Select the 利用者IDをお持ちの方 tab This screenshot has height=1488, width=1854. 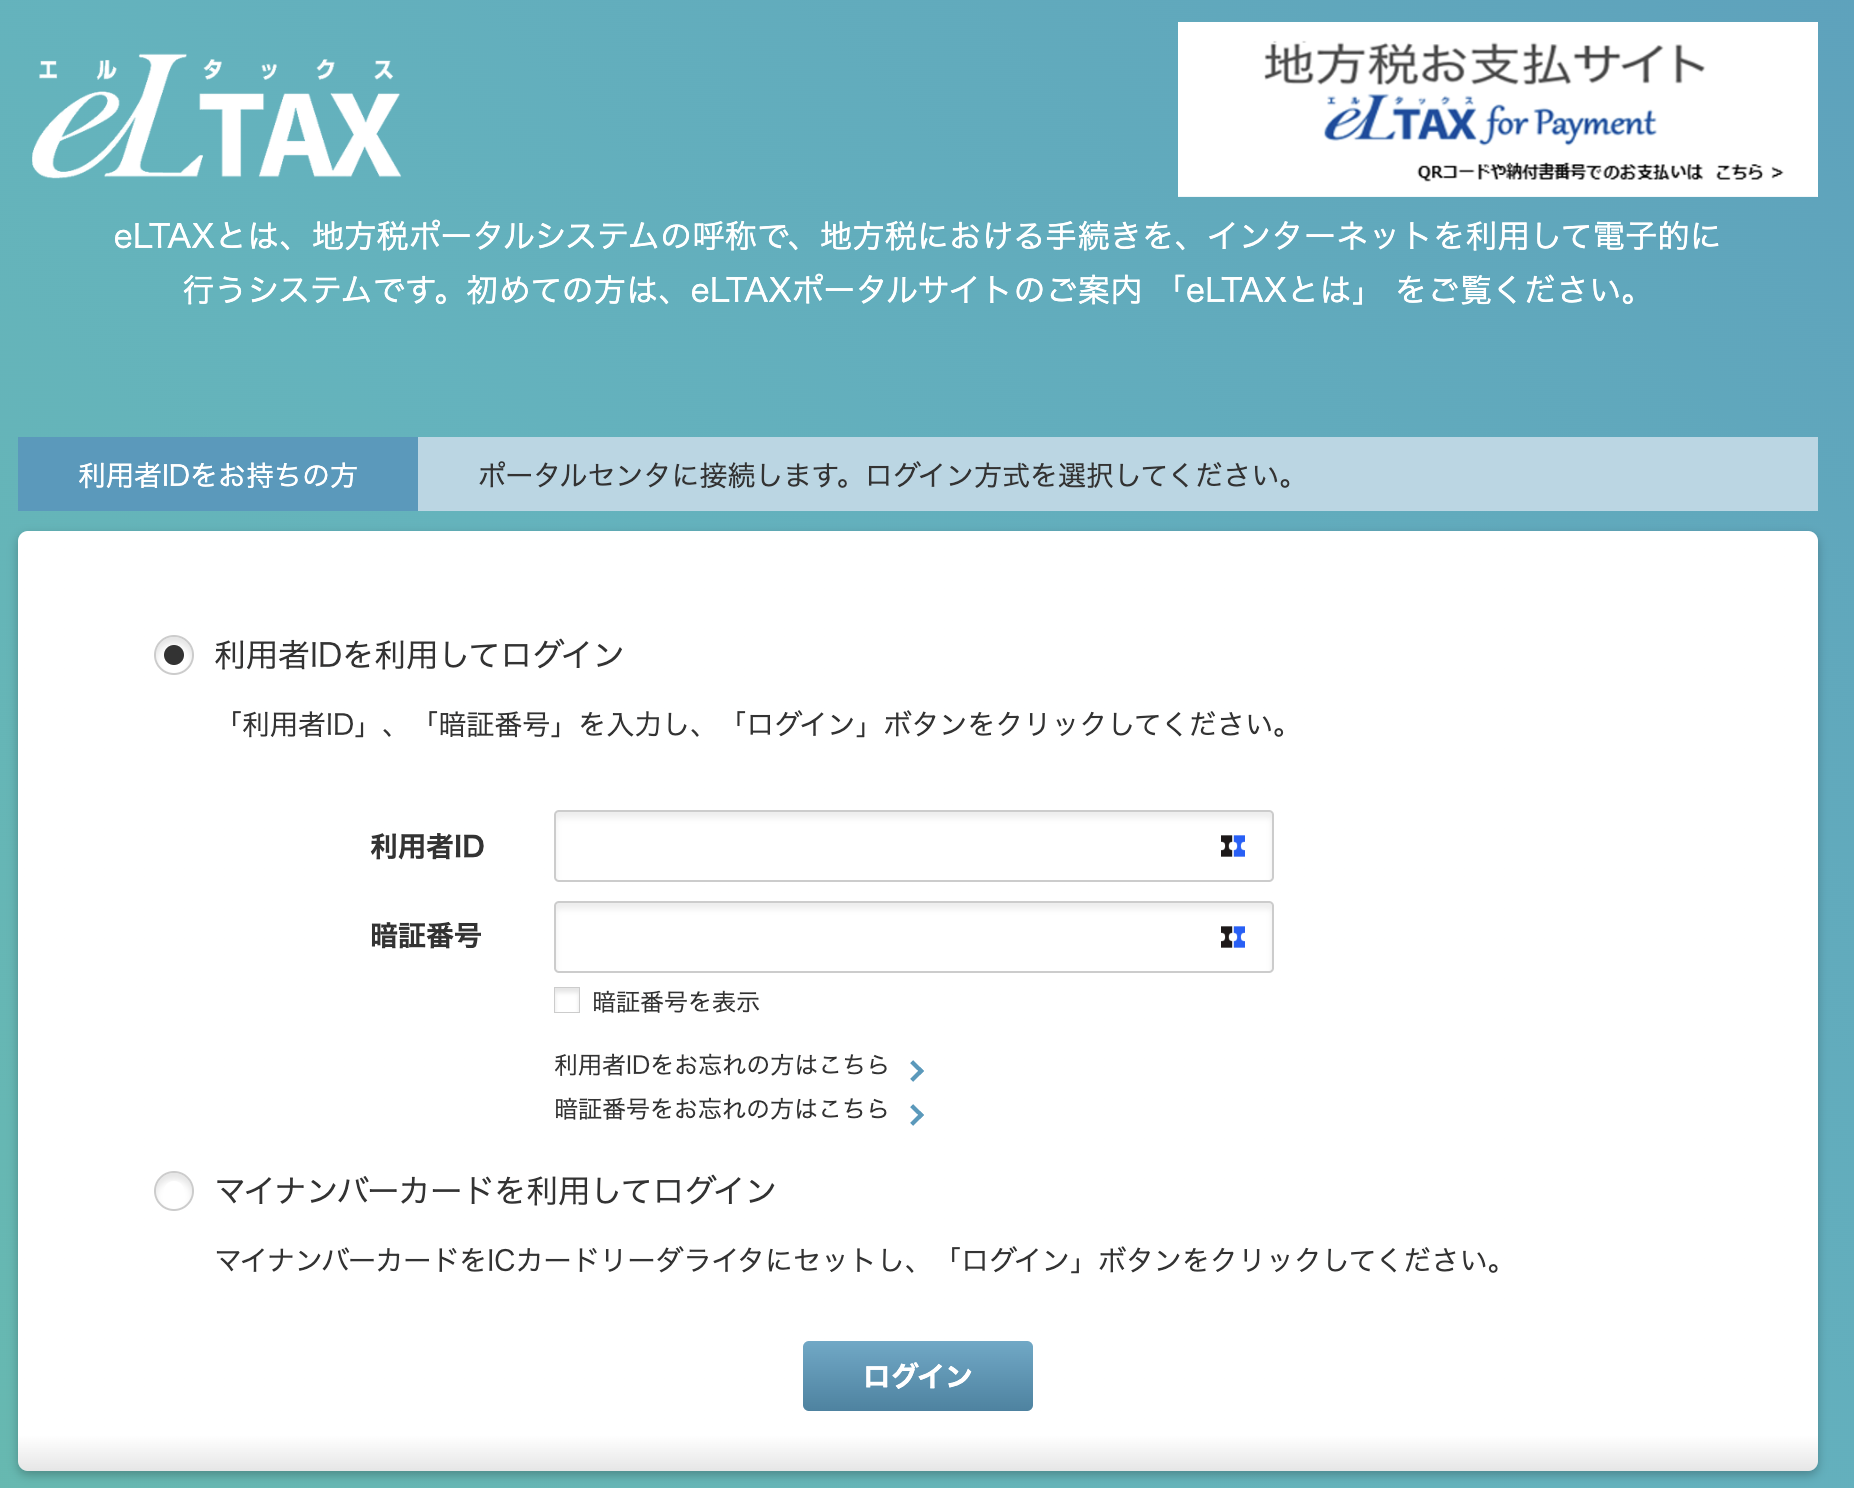click(218, 474)
